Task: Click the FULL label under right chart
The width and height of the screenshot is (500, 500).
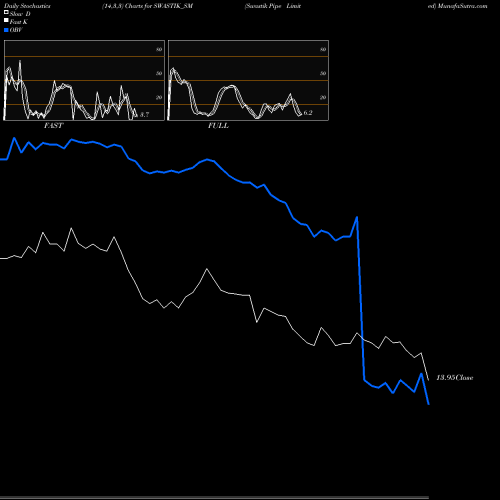Action: [x=218, y=126]
